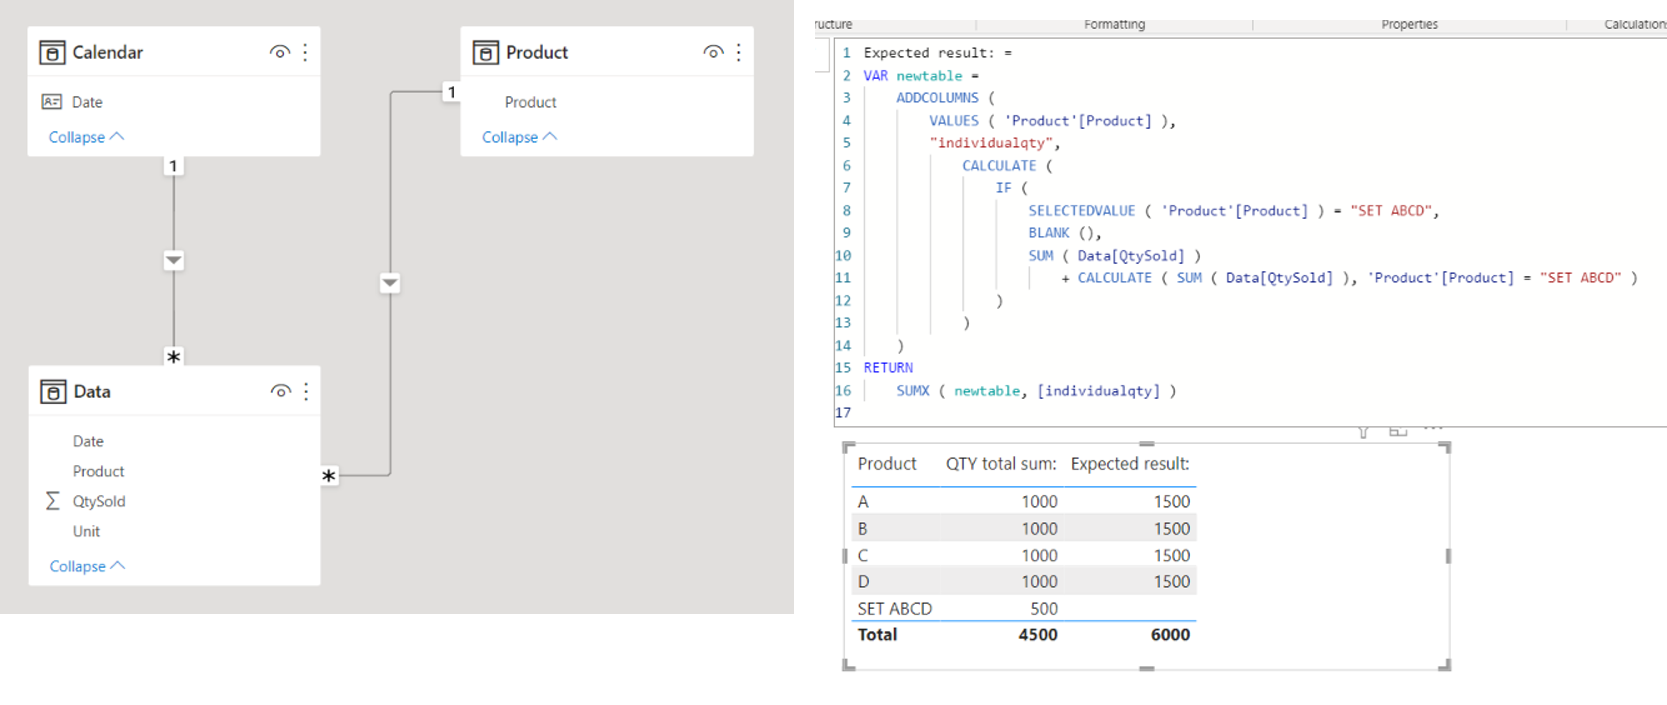Select row D in the table visual

coord(1024,582)
